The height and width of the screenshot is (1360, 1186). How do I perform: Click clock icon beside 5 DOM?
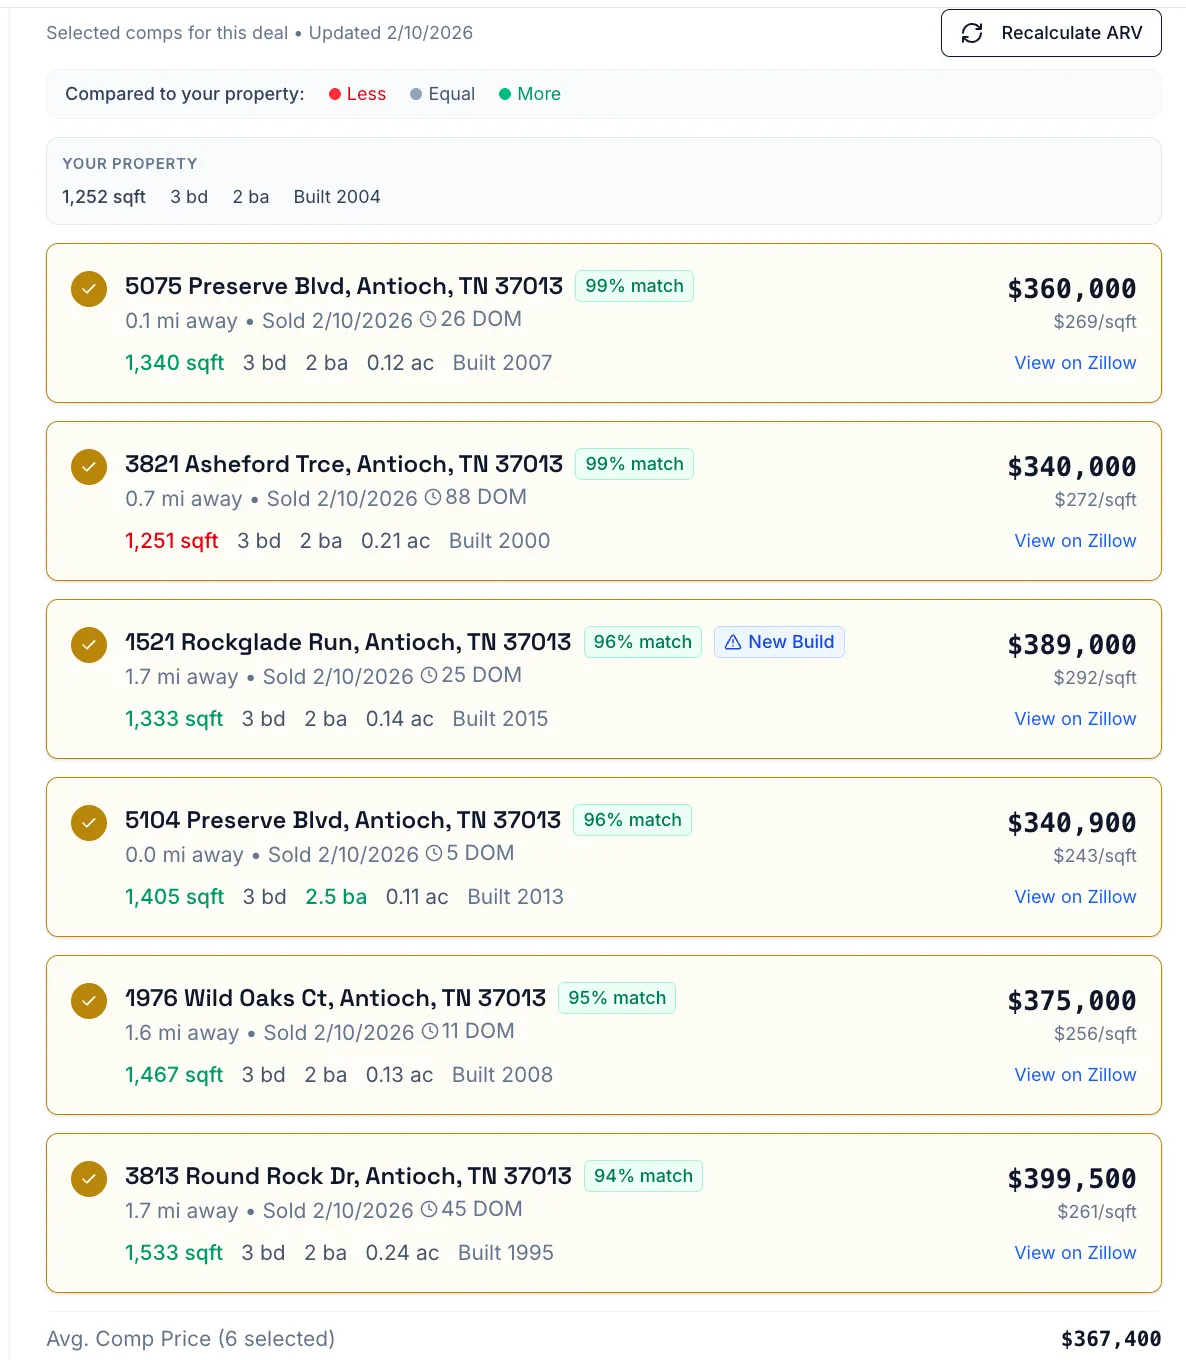pos(434,853)
